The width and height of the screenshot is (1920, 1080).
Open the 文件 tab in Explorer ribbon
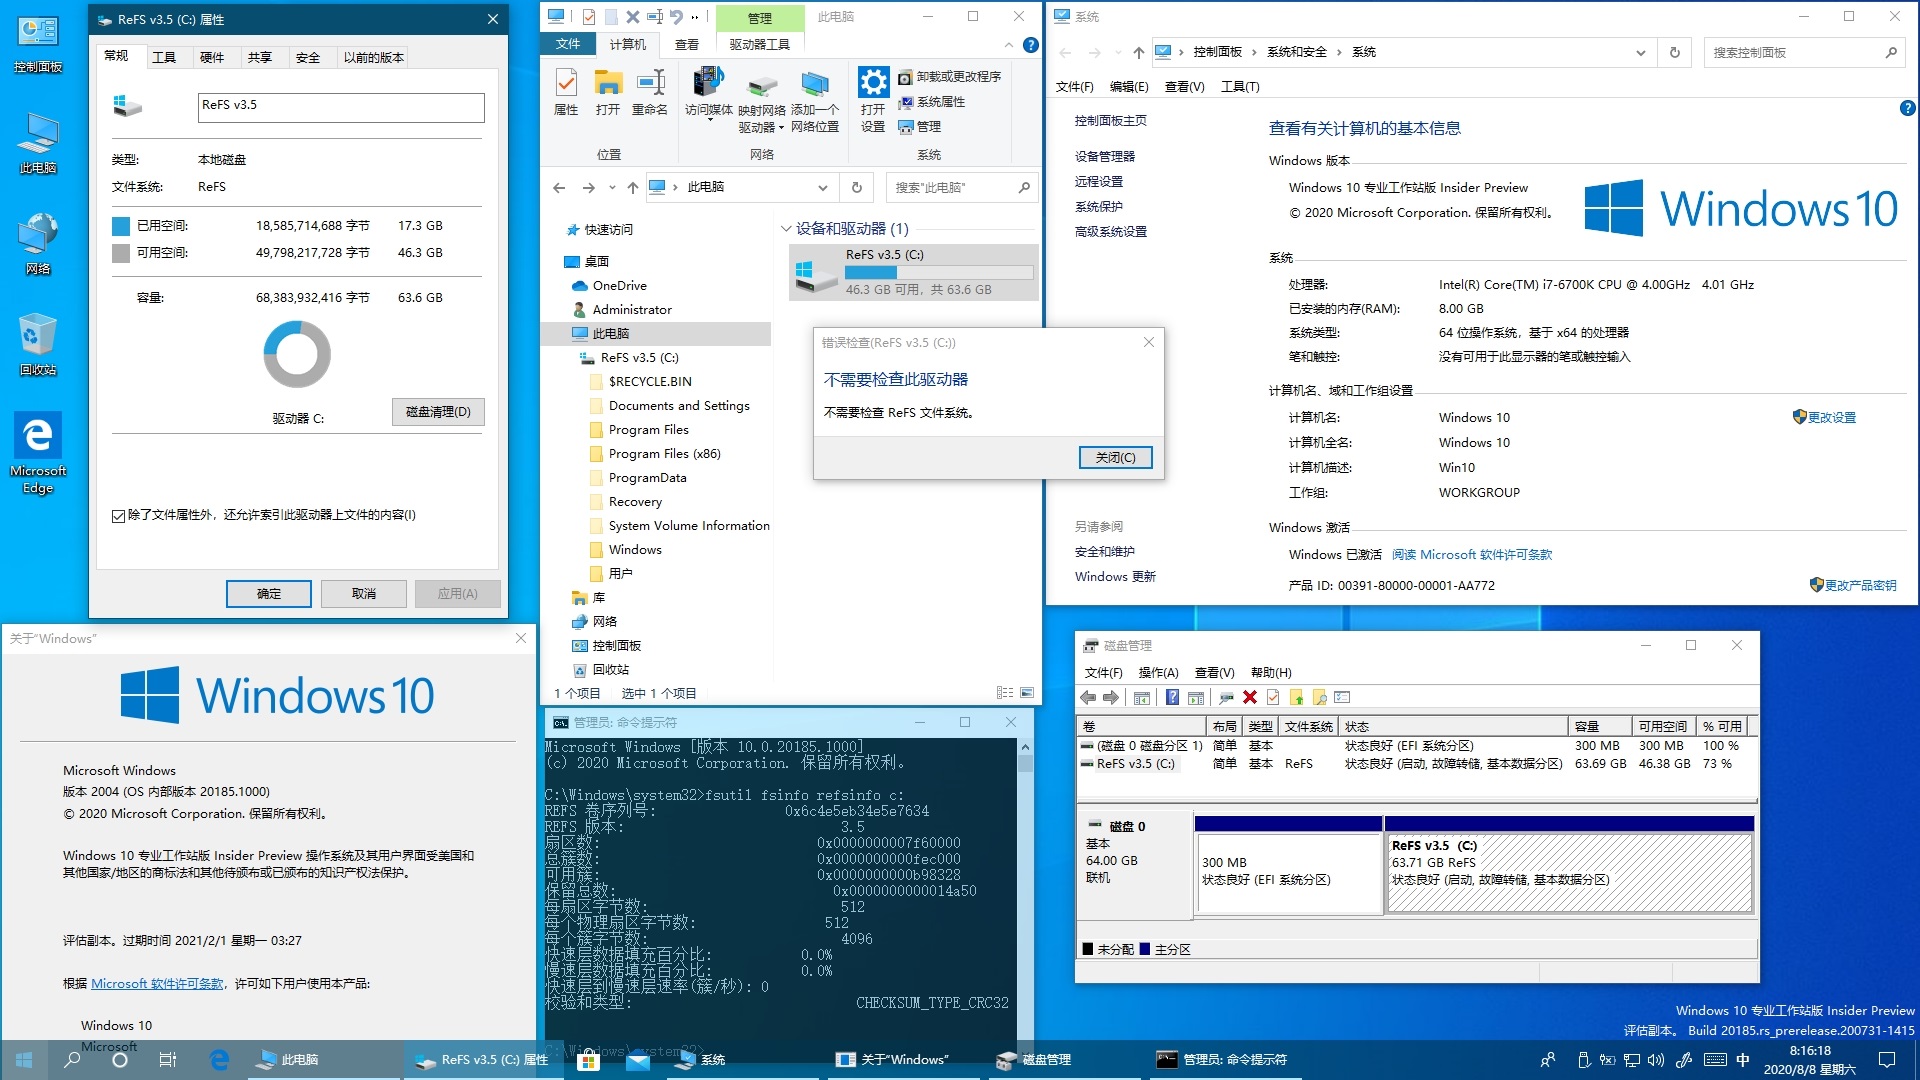click(x=568, y=44)
